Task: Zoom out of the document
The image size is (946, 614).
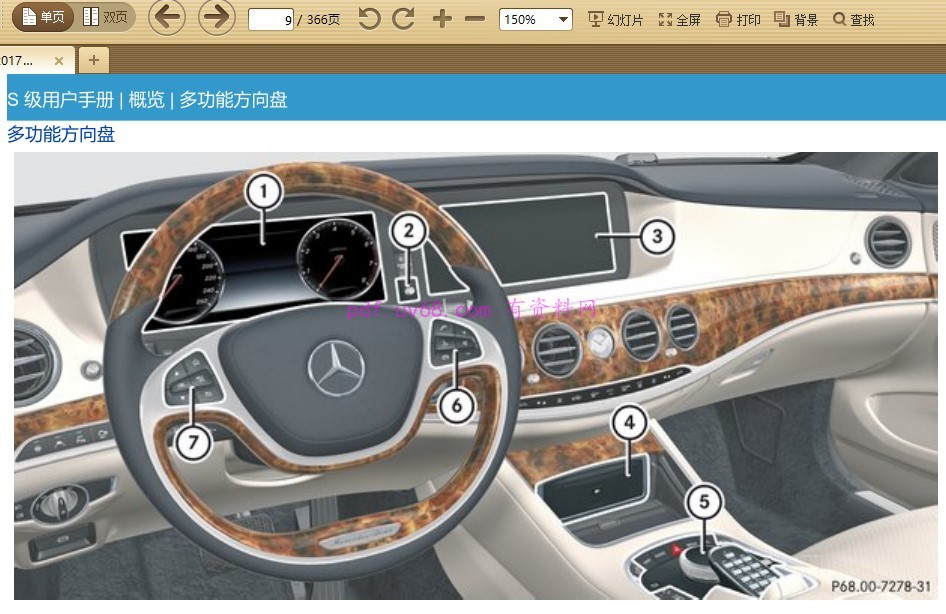Action: 475,18
